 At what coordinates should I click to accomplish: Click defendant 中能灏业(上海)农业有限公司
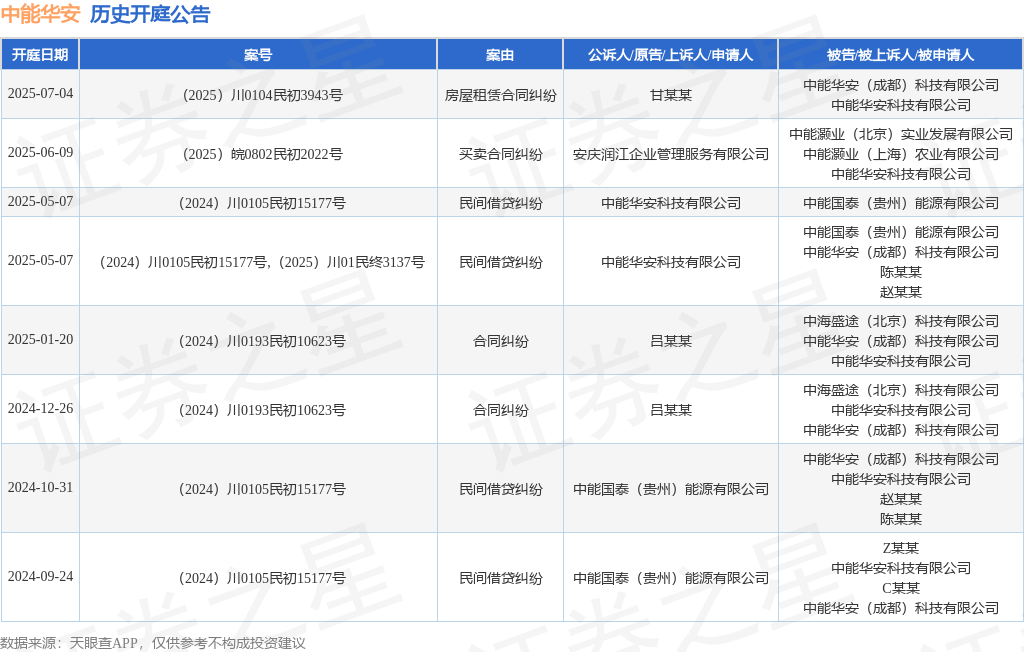[x=901, y=154]
